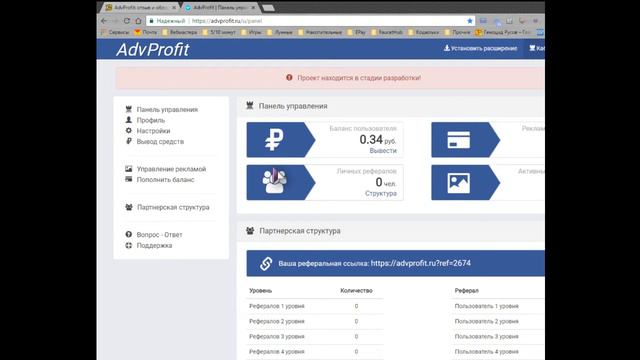Click the icon beside Панель управления heading
The image size is (640, 360).
click(x=250, y=106)
